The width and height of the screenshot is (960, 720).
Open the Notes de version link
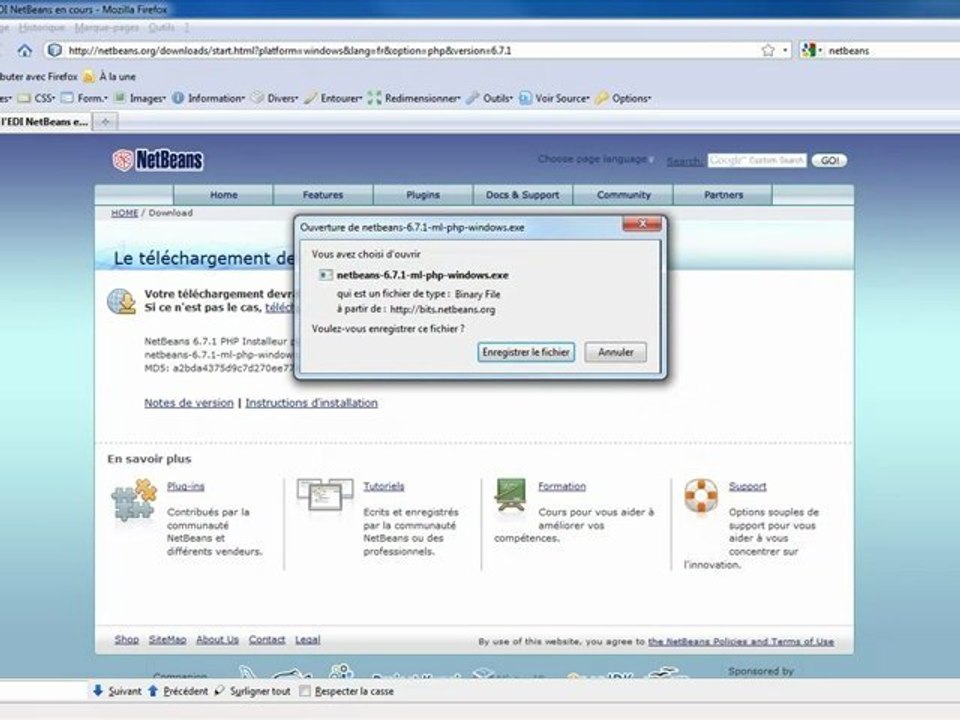189,403
